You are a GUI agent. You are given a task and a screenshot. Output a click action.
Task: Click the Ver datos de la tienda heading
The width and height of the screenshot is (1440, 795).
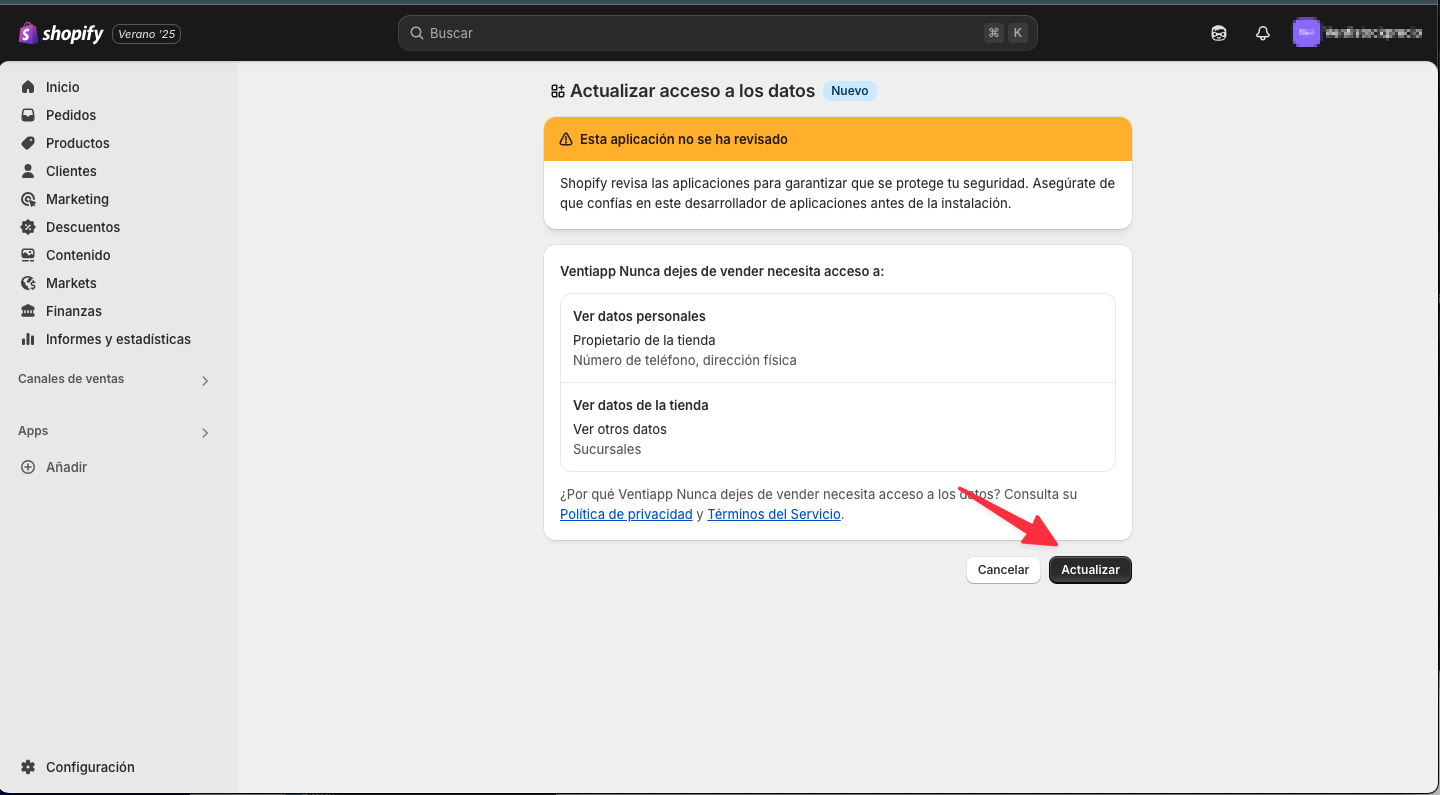(x=641, y=405)
